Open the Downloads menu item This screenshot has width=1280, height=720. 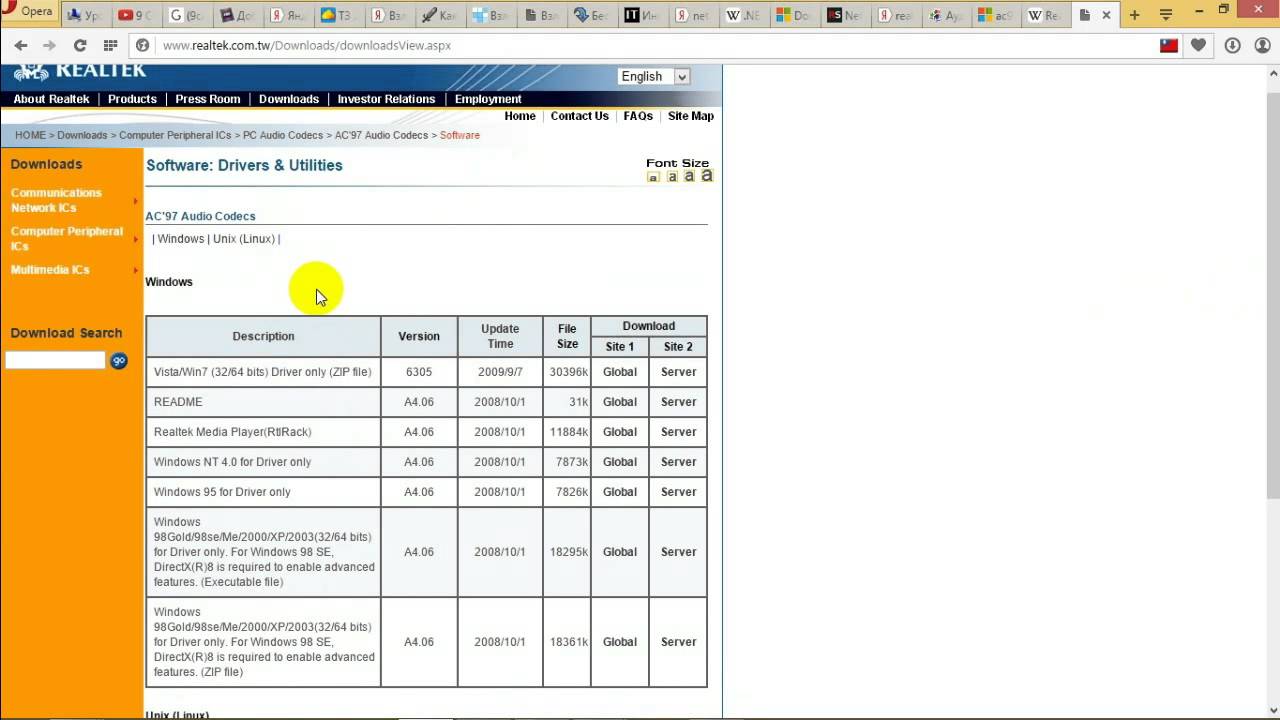coord(289,99)
